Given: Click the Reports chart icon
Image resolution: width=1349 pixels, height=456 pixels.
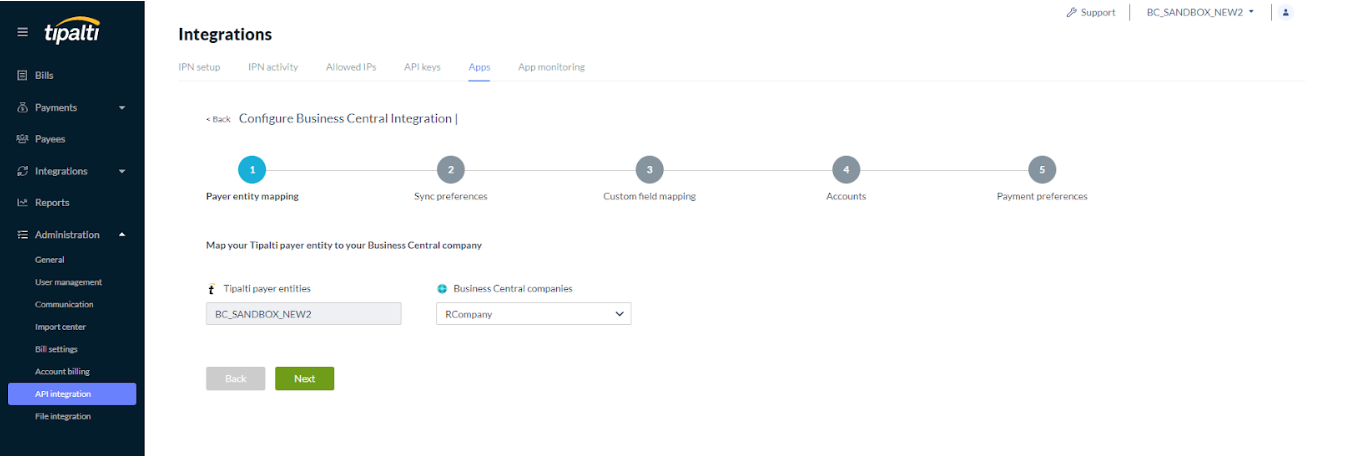Looking at the screenshot, I should click(x=22, y=203).
